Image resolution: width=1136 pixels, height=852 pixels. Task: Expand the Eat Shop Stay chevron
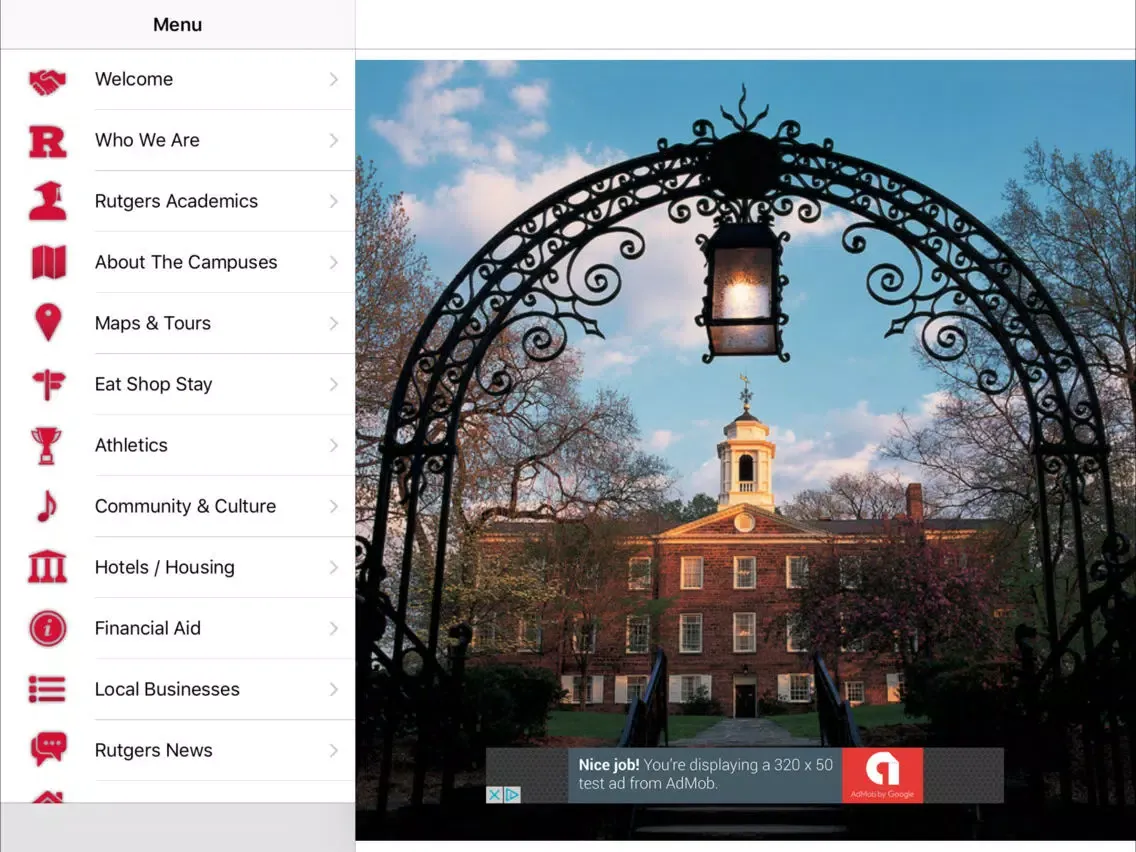coord(334,384)
